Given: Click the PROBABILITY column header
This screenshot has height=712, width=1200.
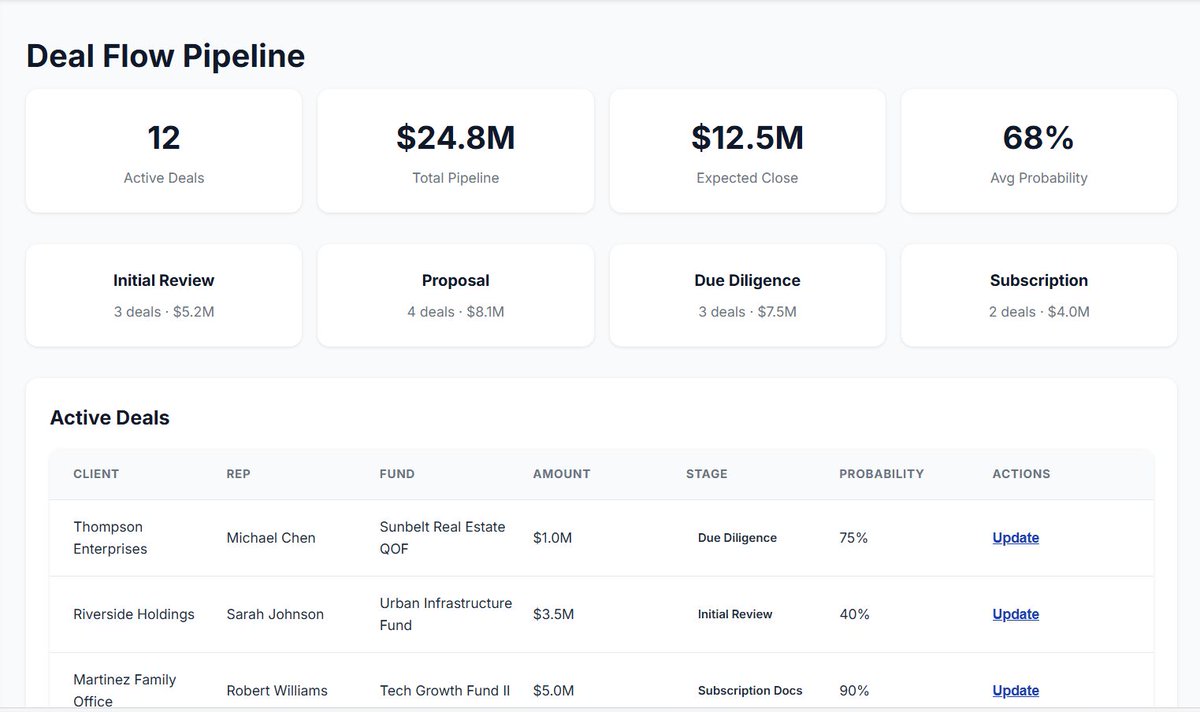Looking at the screenshot, I should 881,474.
